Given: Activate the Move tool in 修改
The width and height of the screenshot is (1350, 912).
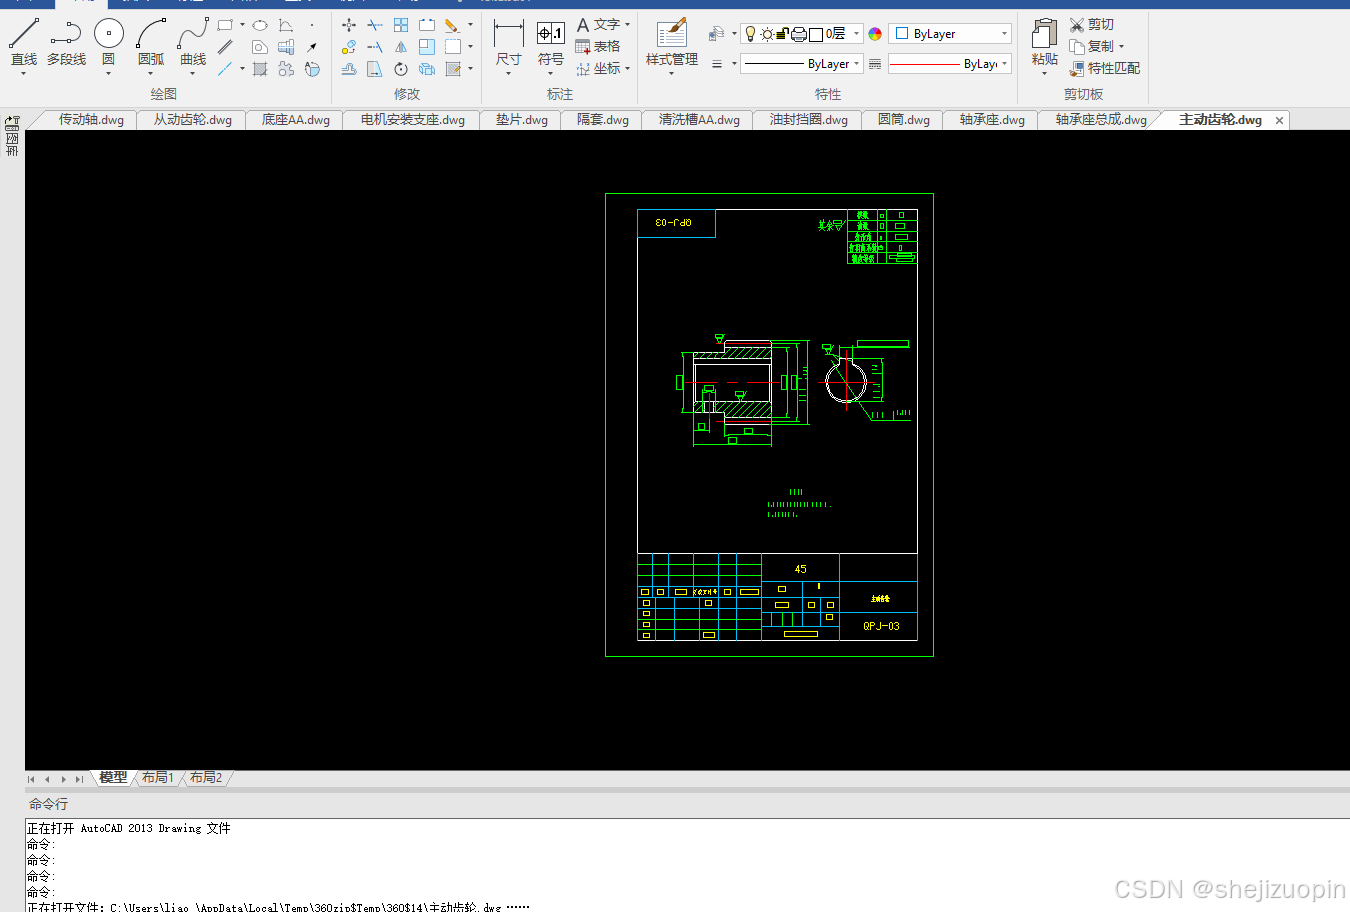Looking at the screenshot, I should pos(349,25).
